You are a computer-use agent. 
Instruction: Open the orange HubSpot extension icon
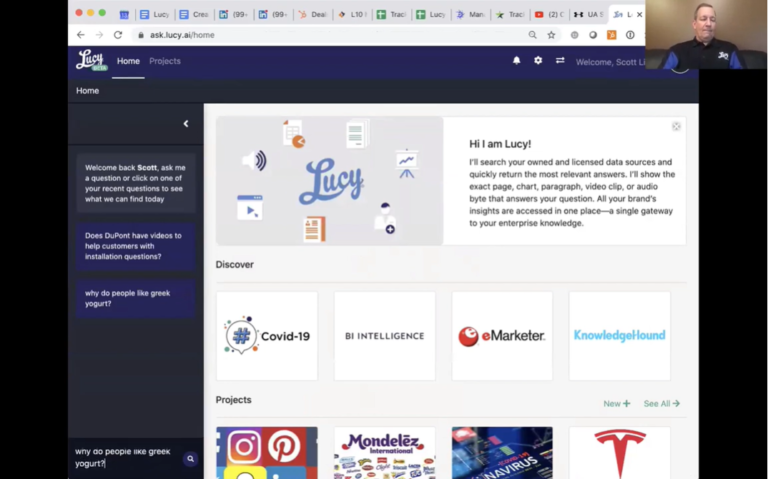611,35
